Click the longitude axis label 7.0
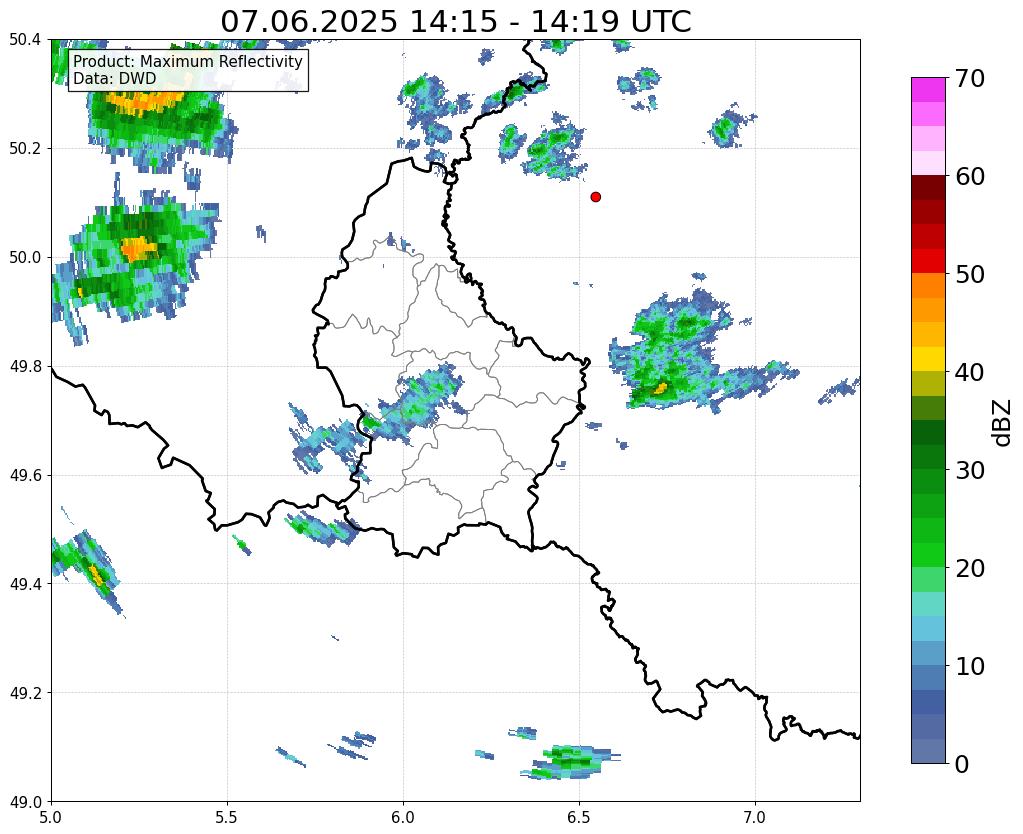The image size is (1023, 834). coord(755,817)
